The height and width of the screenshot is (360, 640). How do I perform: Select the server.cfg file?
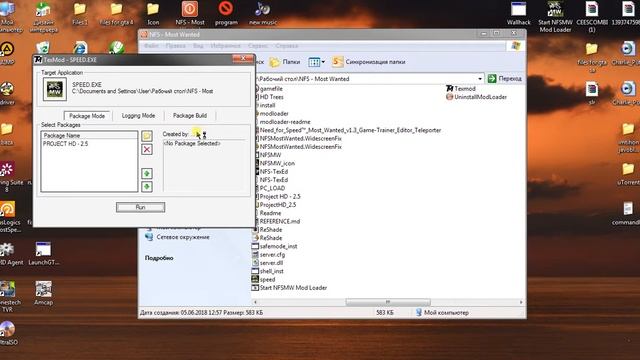click(268, 255)
